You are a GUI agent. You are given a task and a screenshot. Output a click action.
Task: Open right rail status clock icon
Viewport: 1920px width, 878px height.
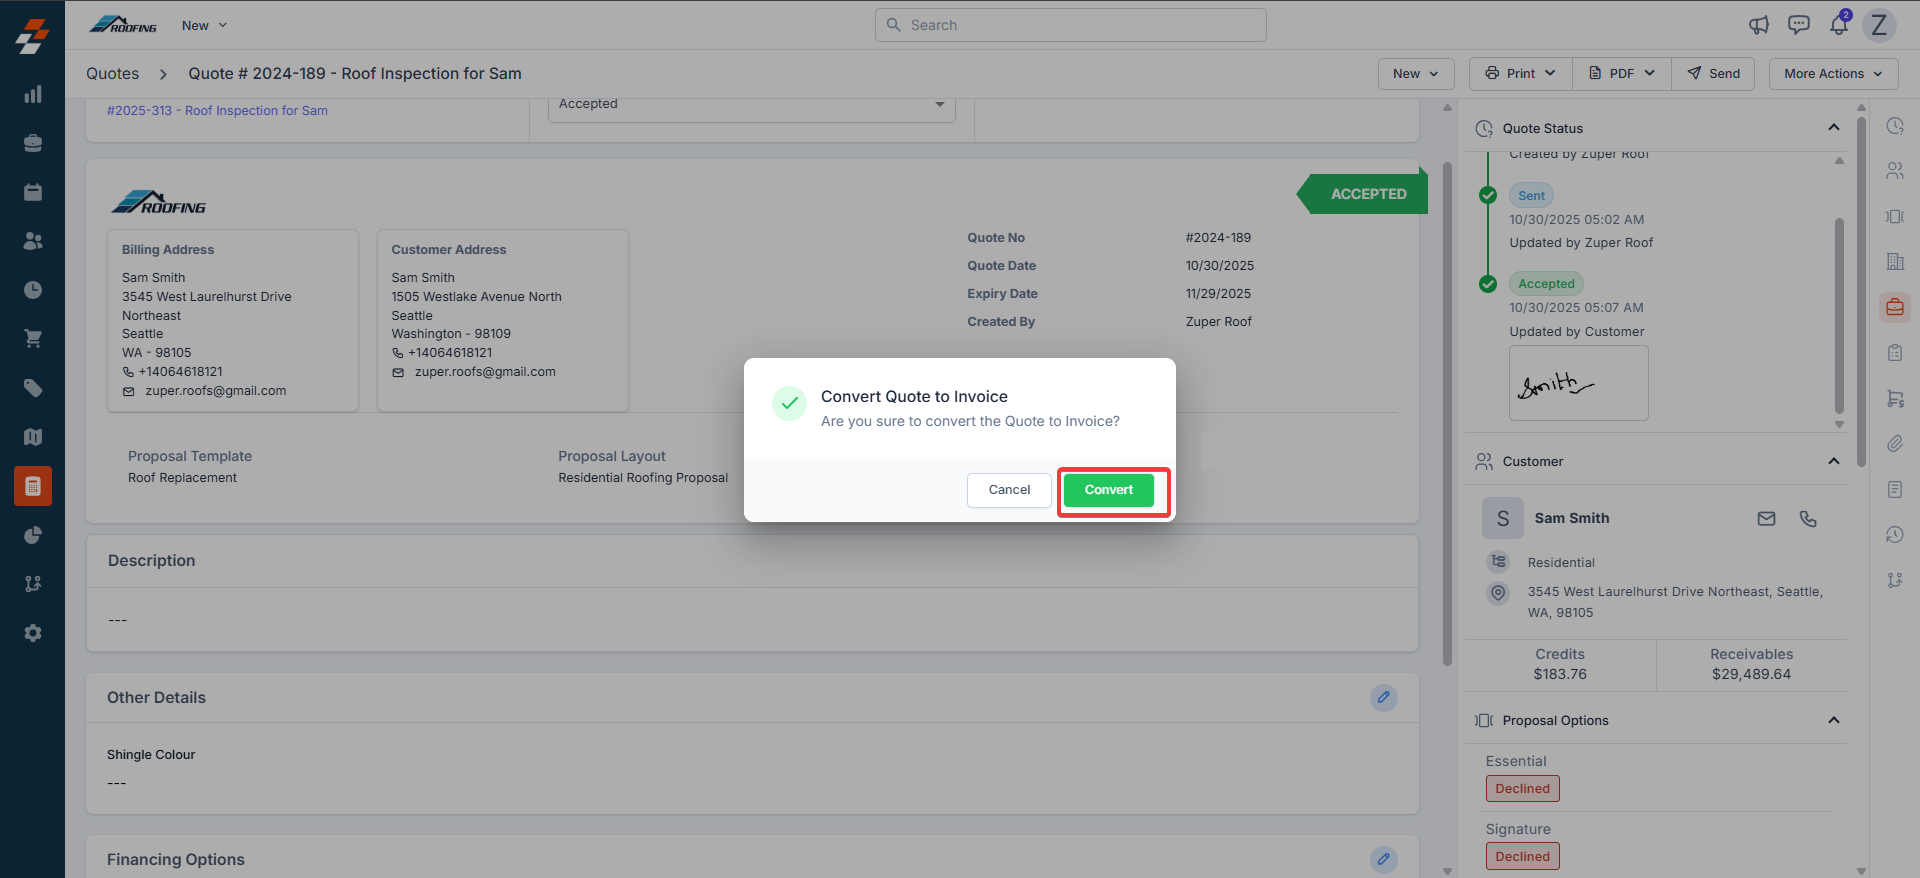[x=1895, y=126]
